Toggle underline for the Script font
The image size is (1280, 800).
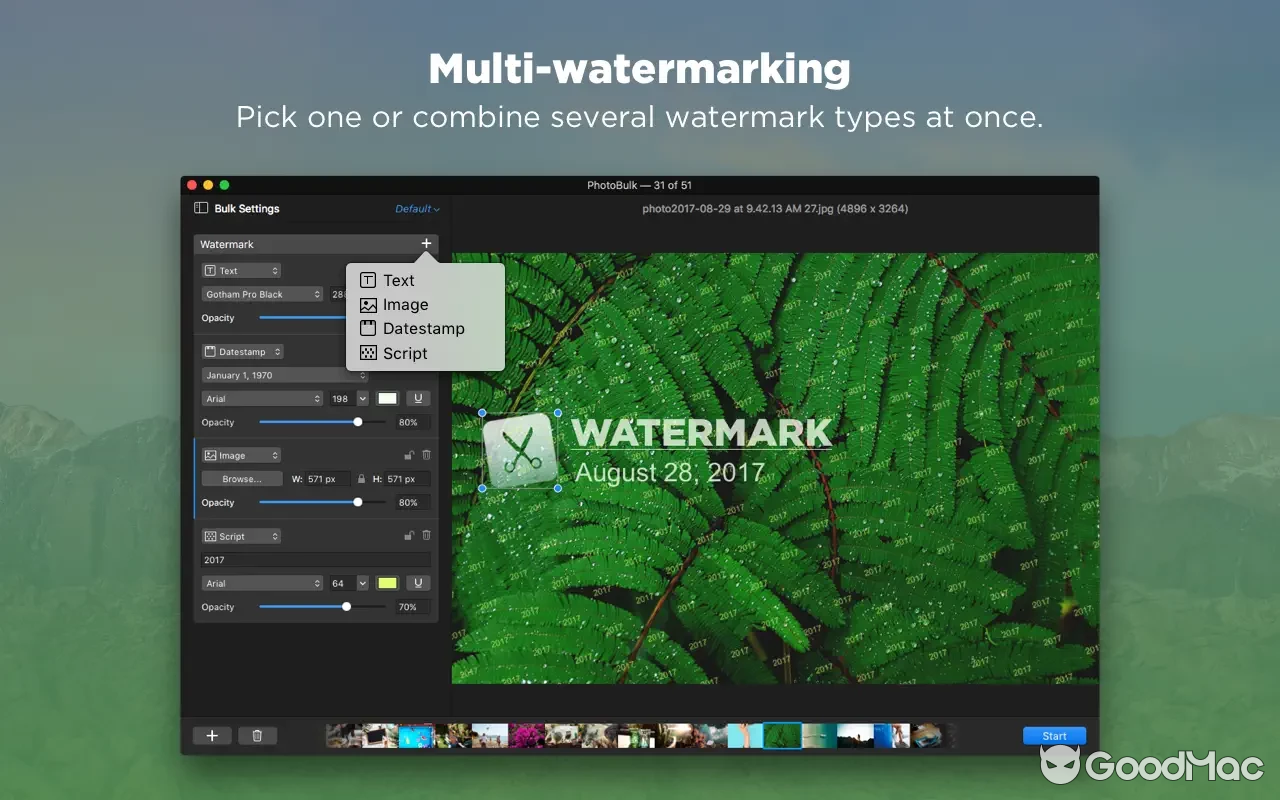[x=418, y=583]
